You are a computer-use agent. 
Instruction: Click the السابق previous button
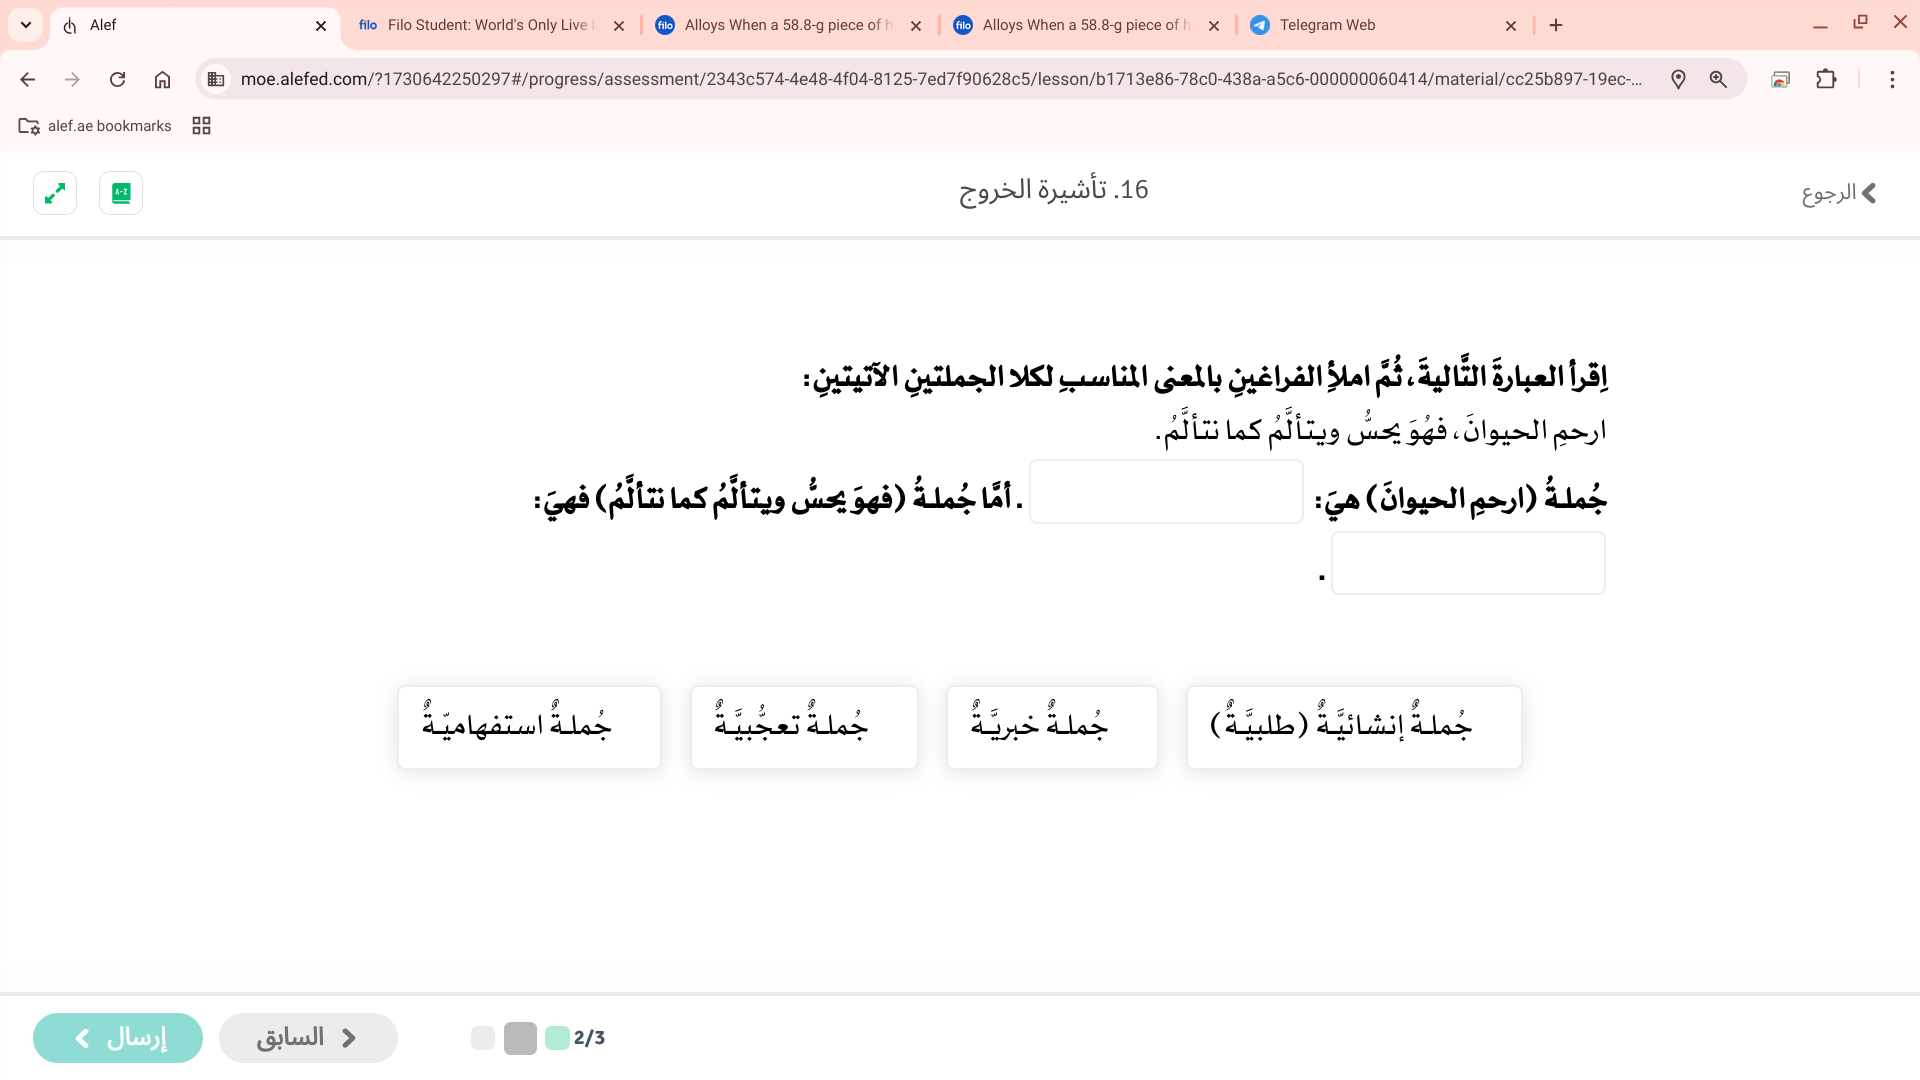(x=308, y=1038)
